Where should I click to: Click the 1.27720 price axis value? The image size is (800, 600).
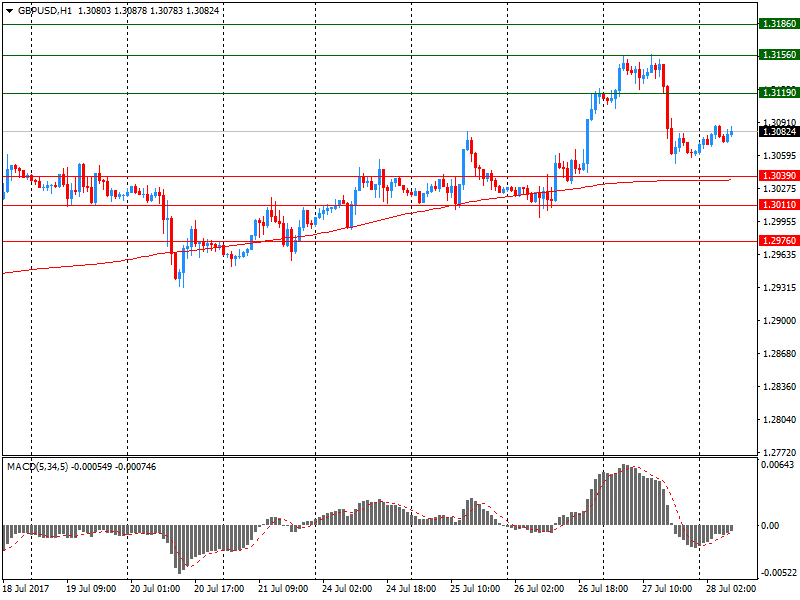click(780, 452)
